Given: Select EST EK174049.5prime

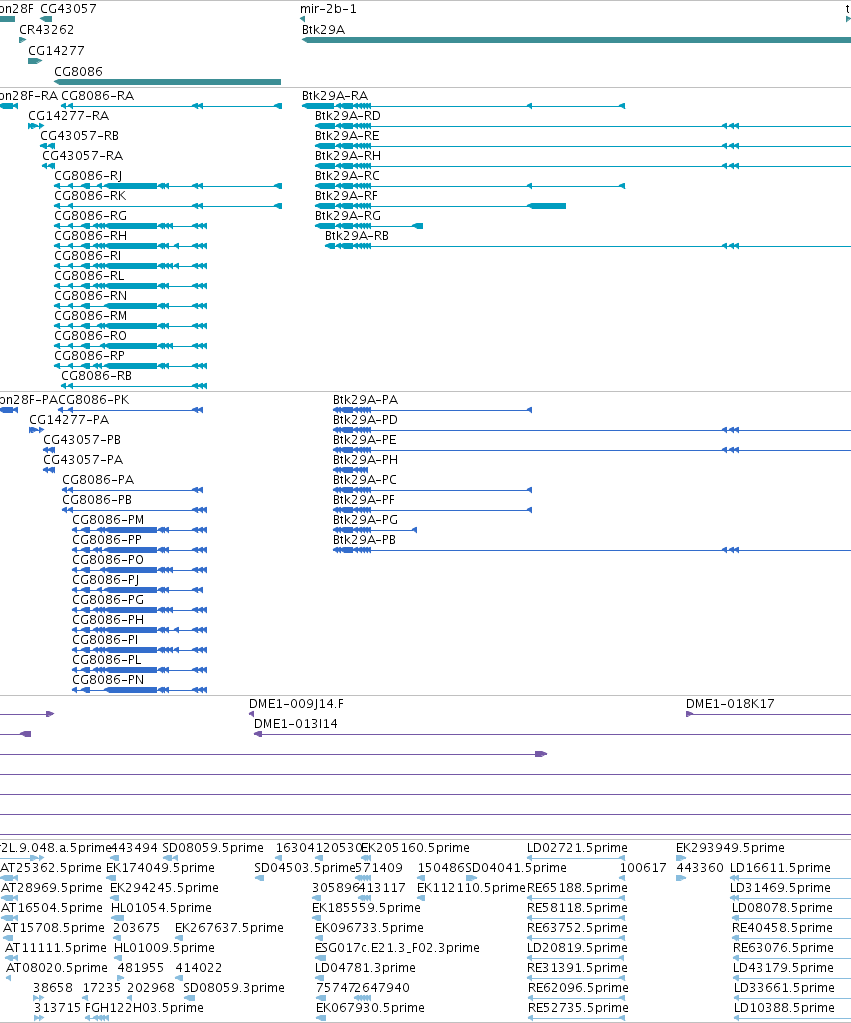Looking at the screenshot, I should pyautogui.click(x=161, y=868).
